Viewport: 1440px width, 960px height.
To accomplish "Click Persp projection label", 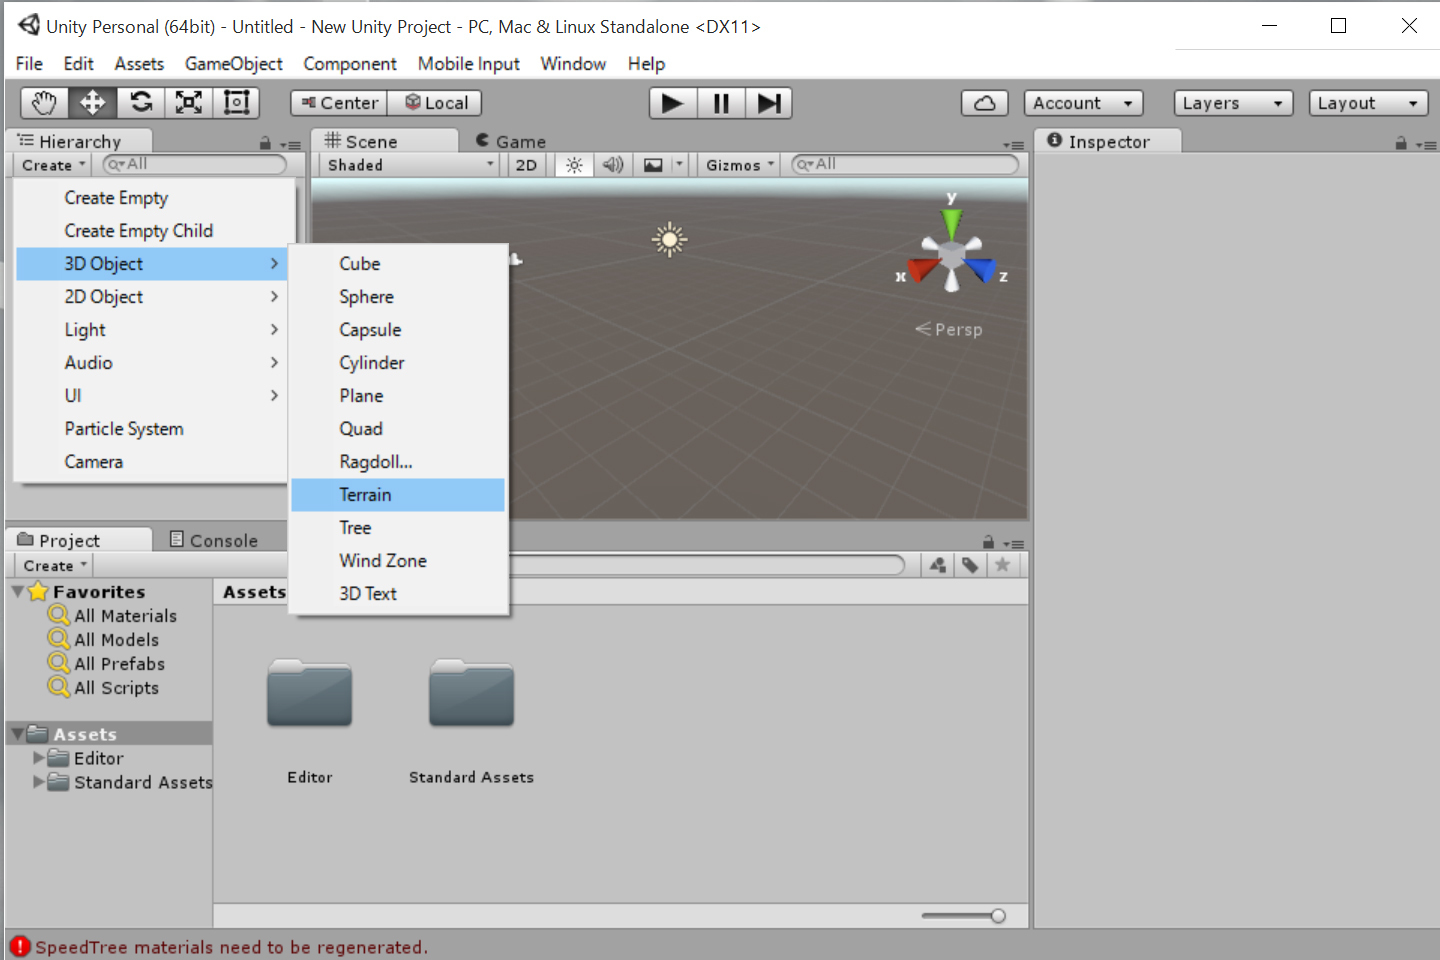I will pyautogui.click(x=949, y=329).
